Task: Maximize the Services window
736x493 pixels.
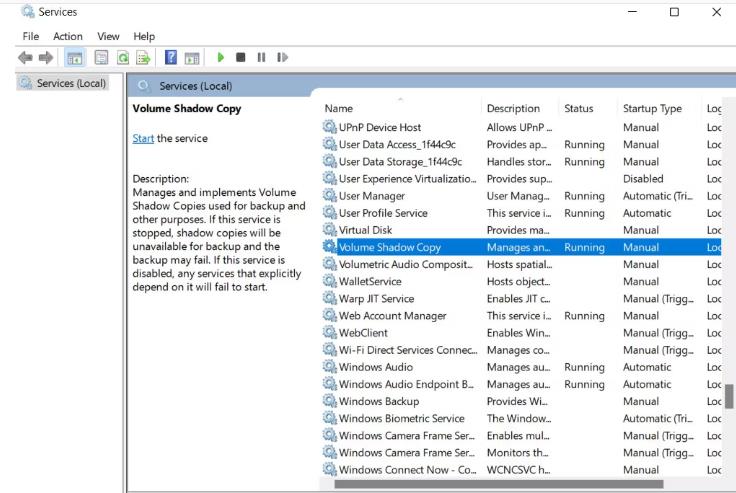Action: click(674, 12)
